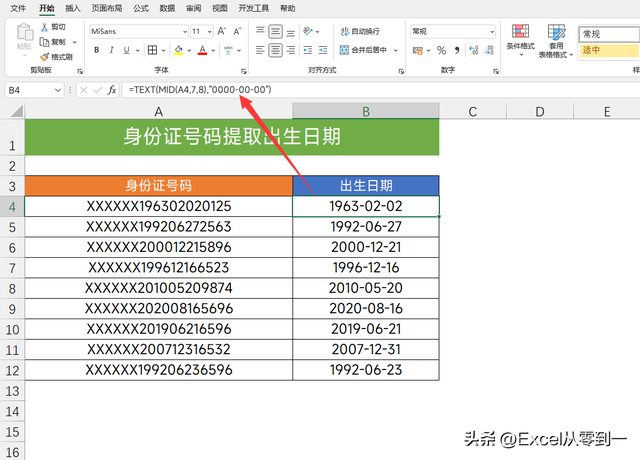Toggle center horizontal alignment
The height and width of the screenshot is (460, 640).
(x=276, y=50)
